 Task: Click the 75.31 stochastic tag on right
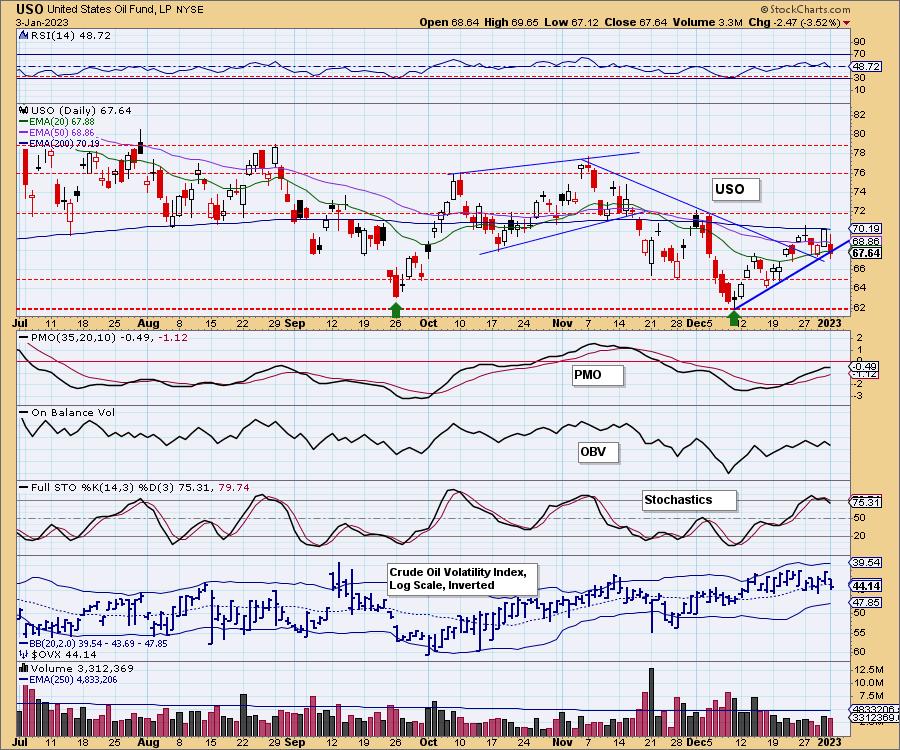[x=866, y=502]
